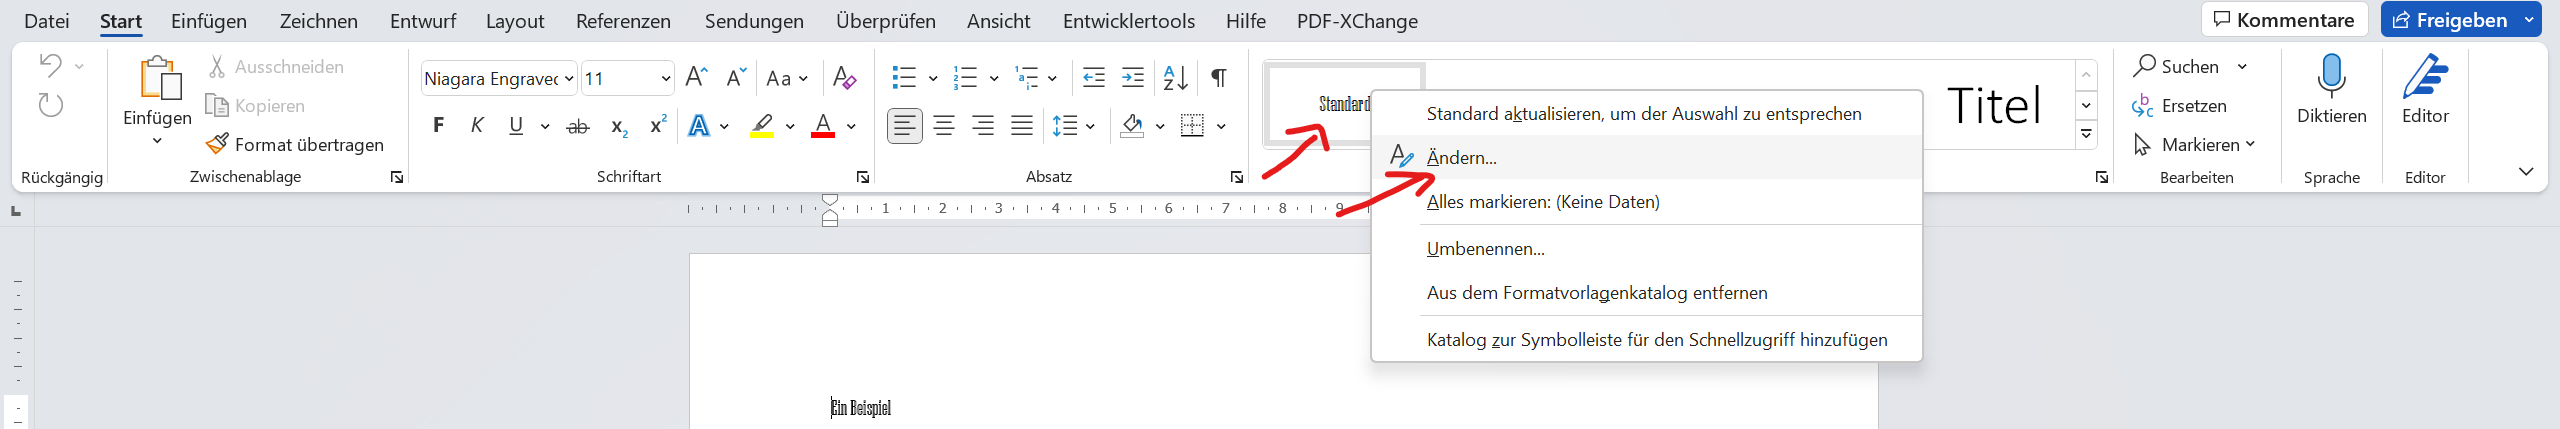The width and height of the screenshot is (2560, 429).
Task: Open underline style dropdown arrow
Action: [545, 126]
